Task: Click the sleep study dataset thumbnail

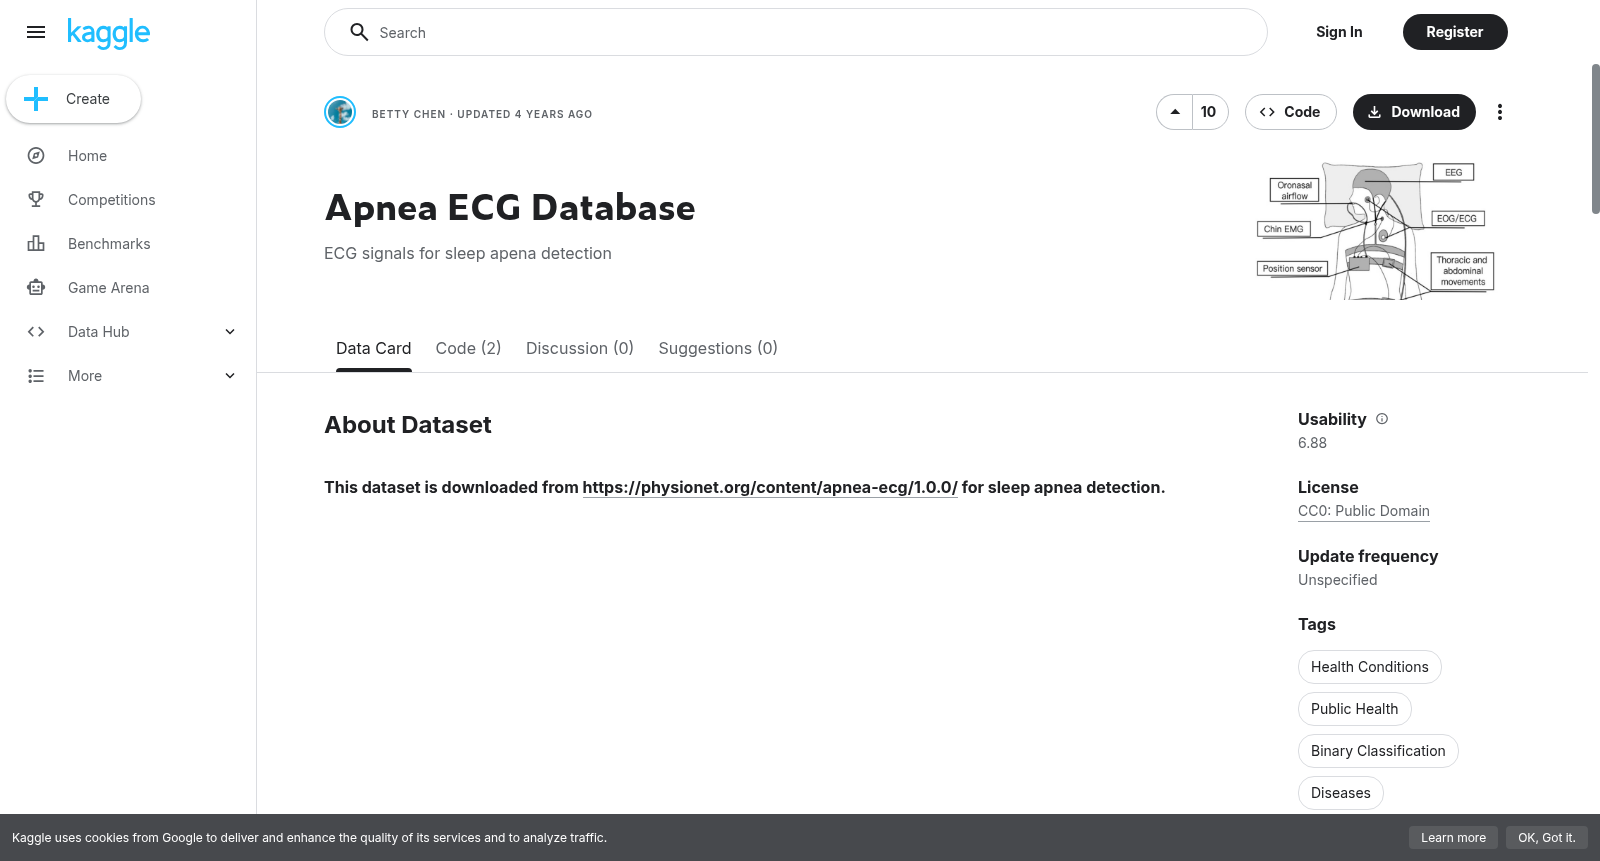Action: [x=1375, y=231]
